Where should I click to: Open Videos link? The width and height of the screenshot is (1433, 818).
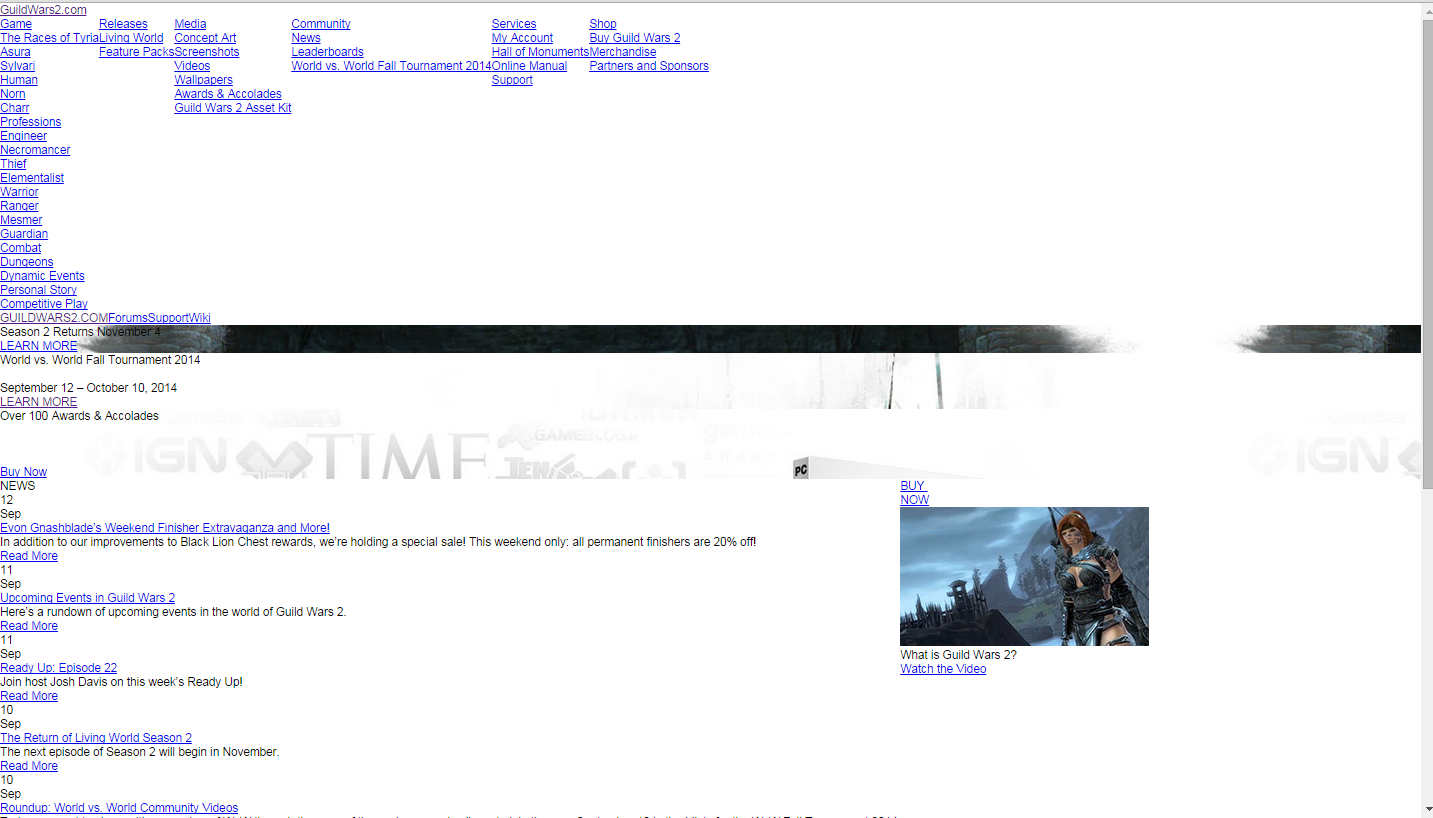point(192,66)
